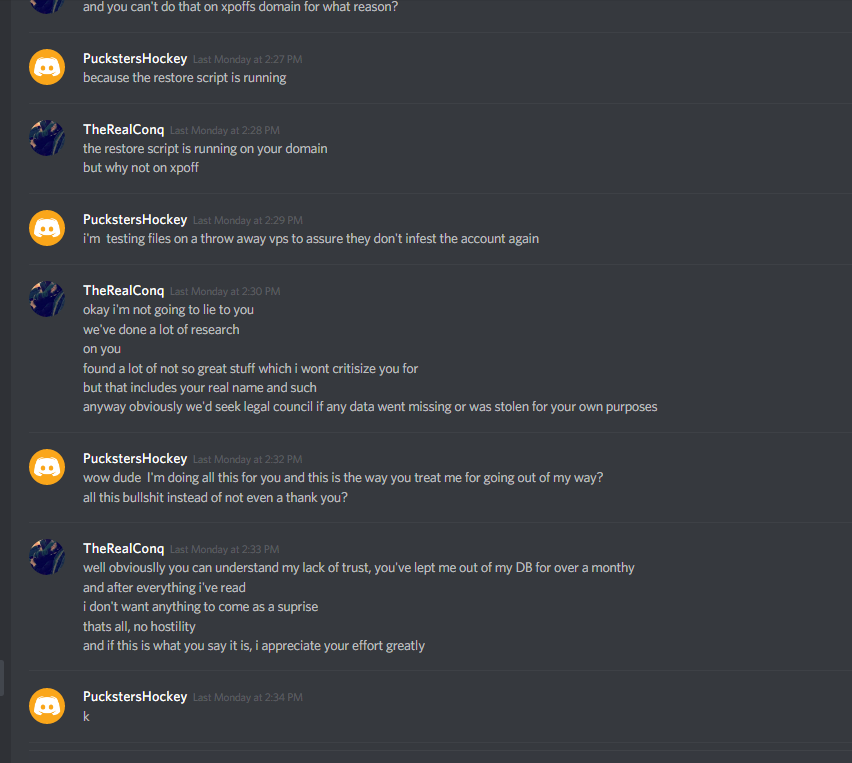Open PuckstersHockey username above 'restore script is running'
Image resolution: width=852 pixels, height=763 pixels.
pos(135,59)
